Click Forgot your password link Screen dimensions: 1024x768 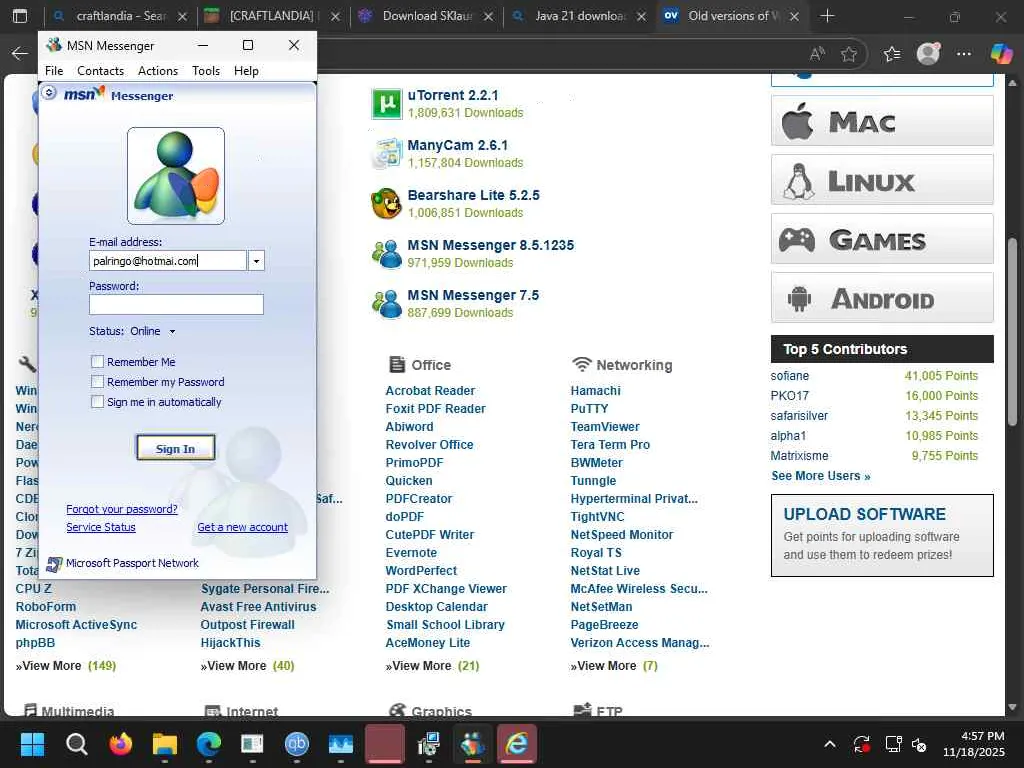(121, 509)
